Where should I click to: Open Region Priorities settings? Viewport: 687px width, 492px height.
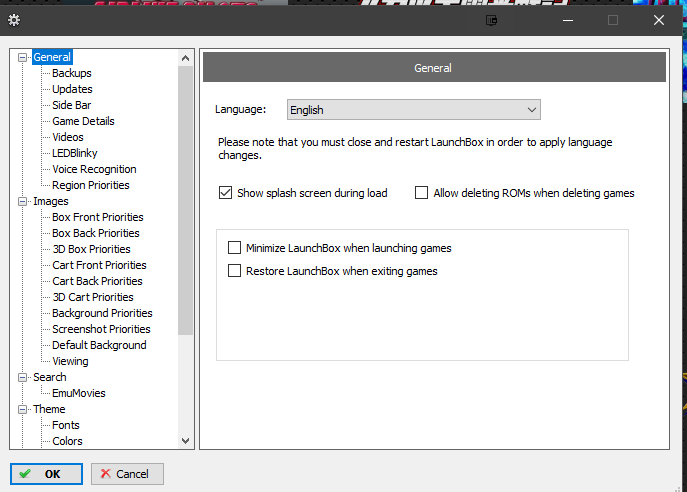click(x=91, y=185)
